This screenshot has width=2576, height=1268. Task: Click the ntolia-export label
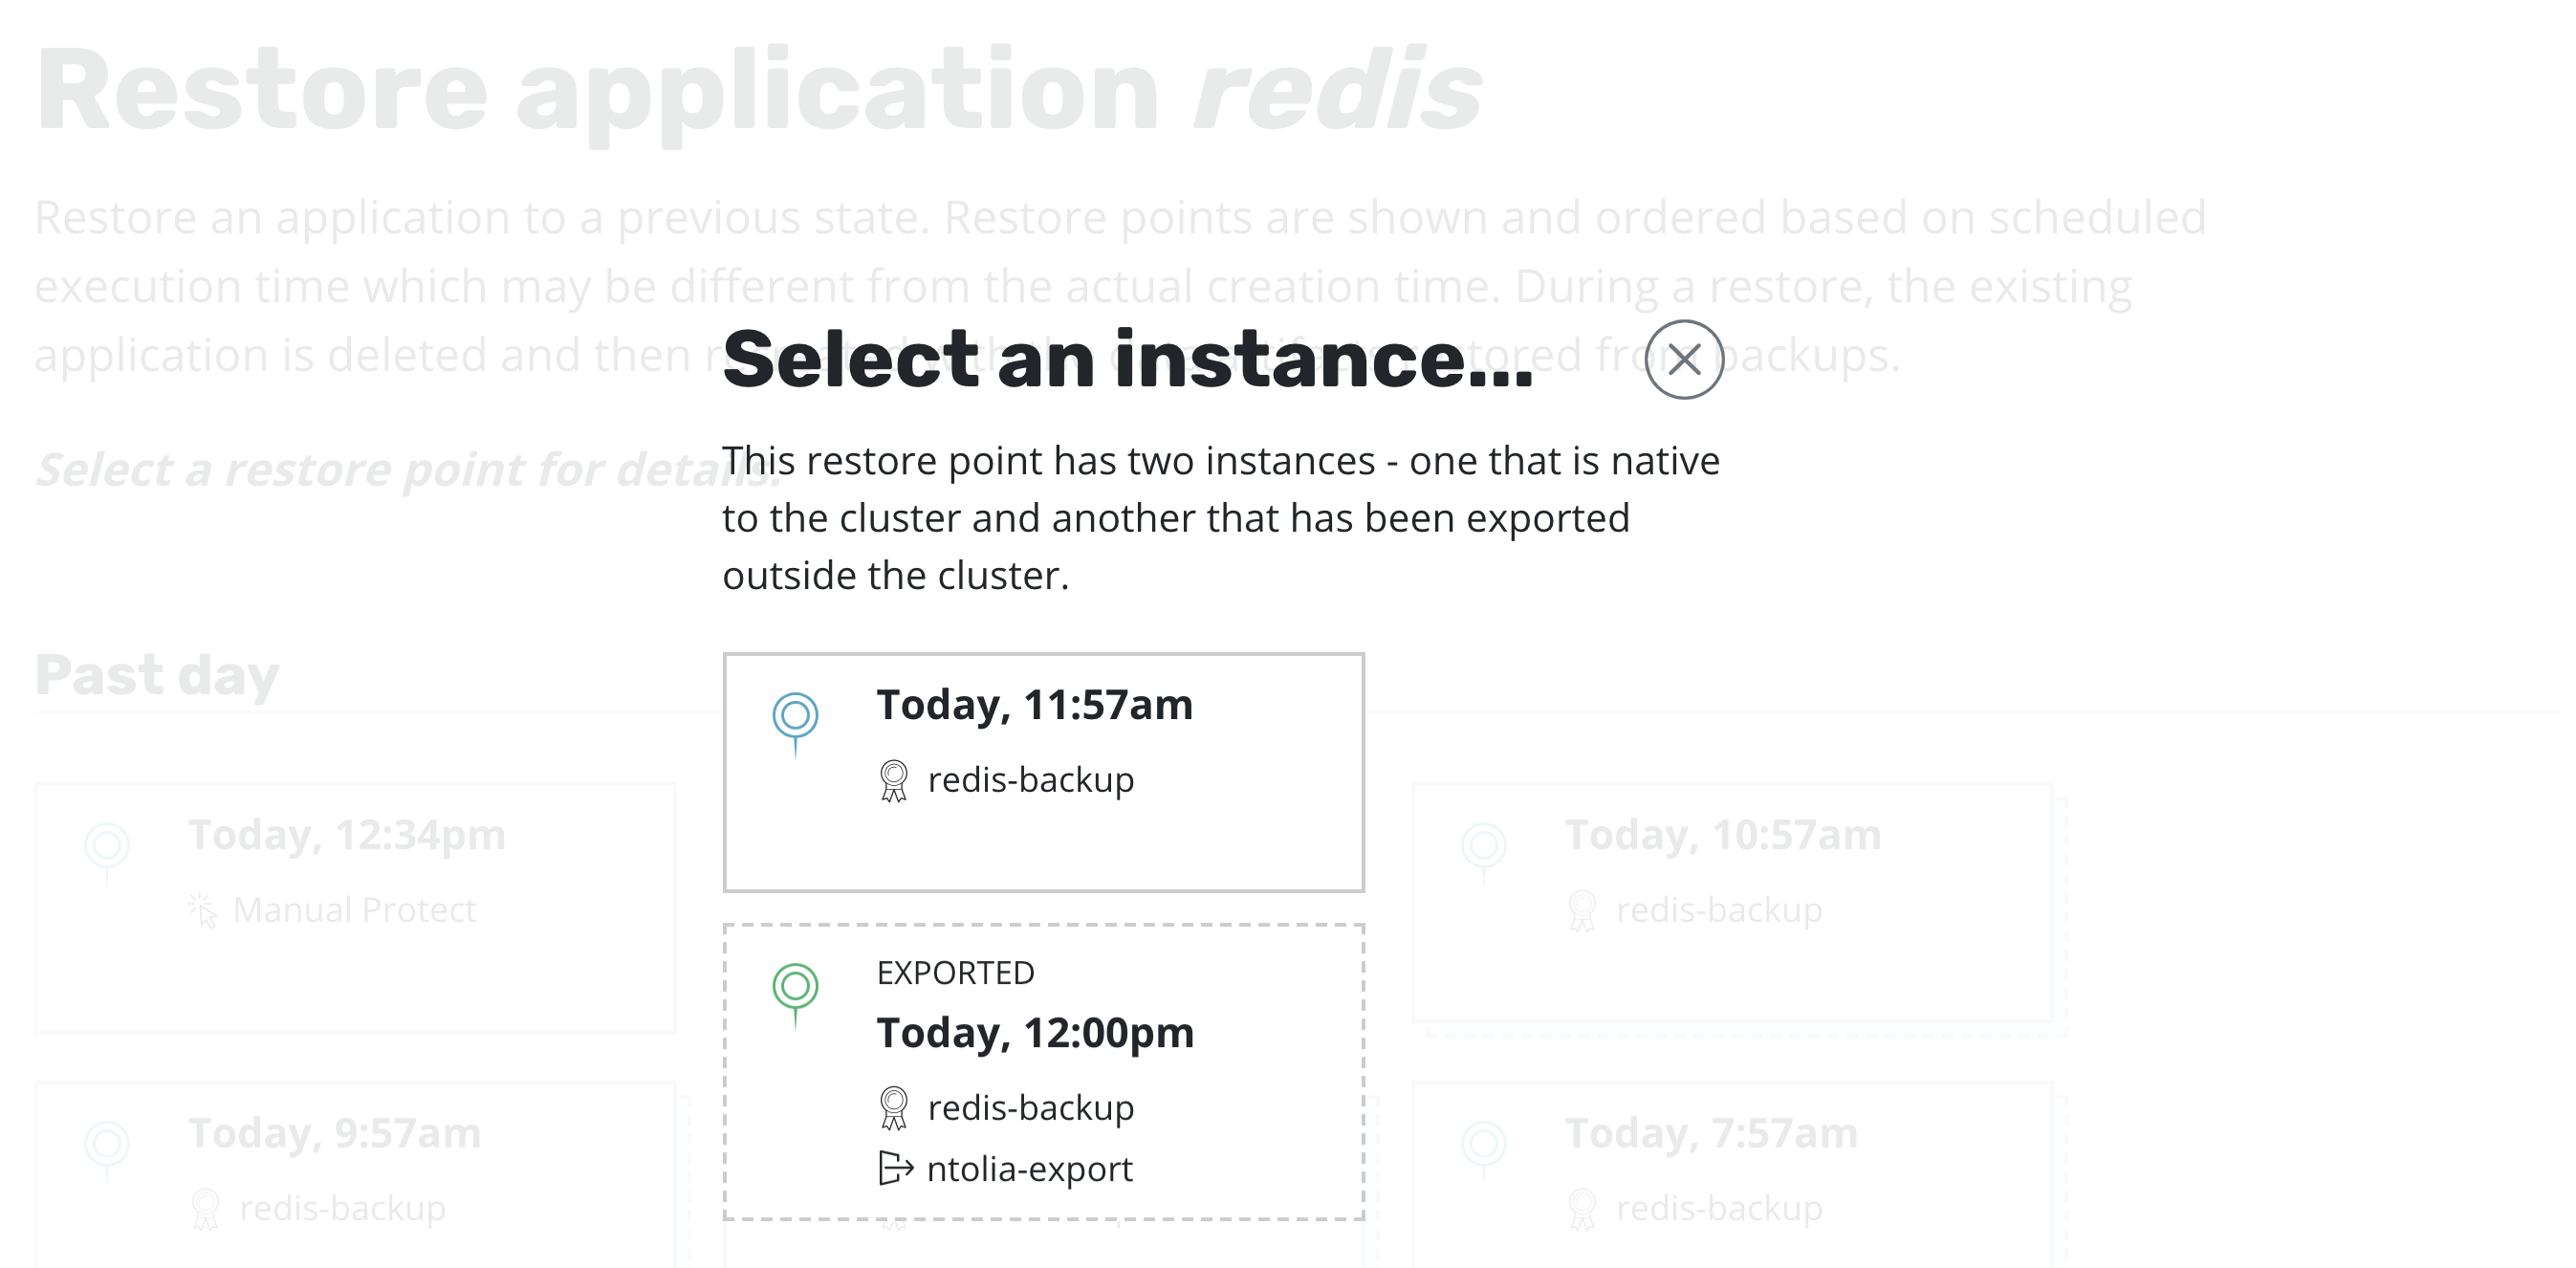click(1031, 1167)
